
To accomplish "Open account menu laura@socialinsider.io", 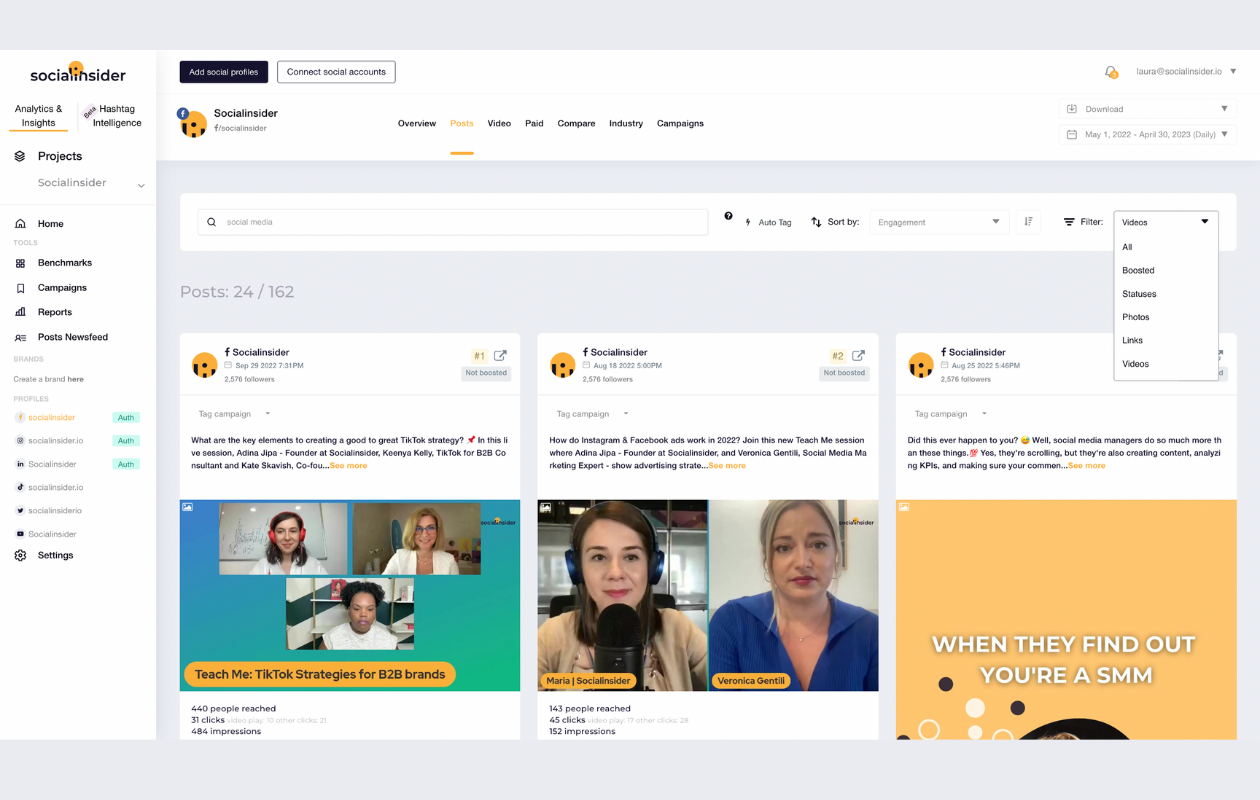I will pos(1187,72).
